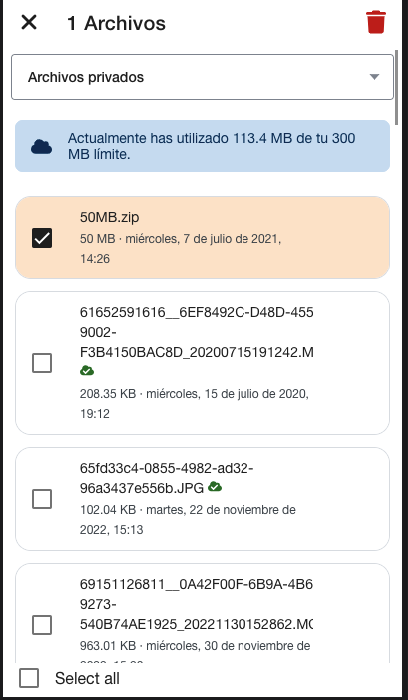Click the 61652591616 file name text

196,332
